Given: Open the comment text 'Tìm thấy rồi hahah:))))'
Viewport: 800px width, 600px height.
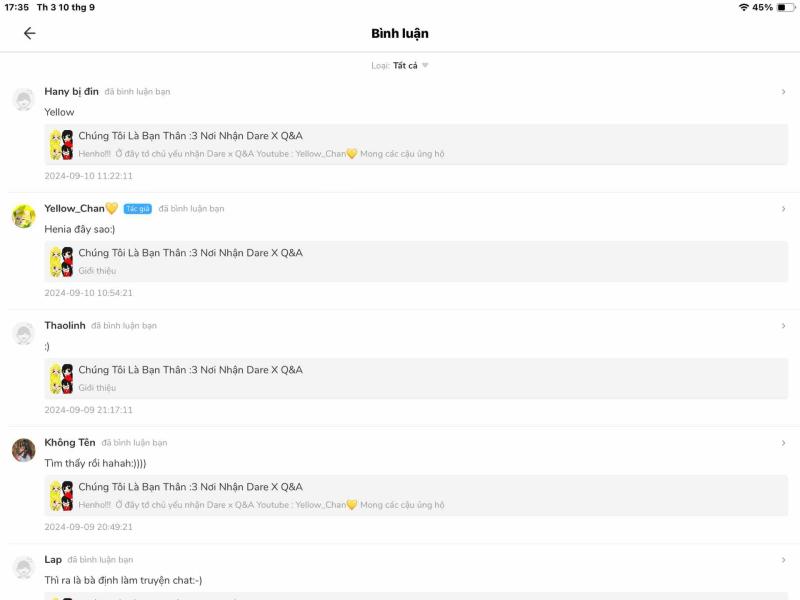Looking at the screenshot, I should (95, 463).
